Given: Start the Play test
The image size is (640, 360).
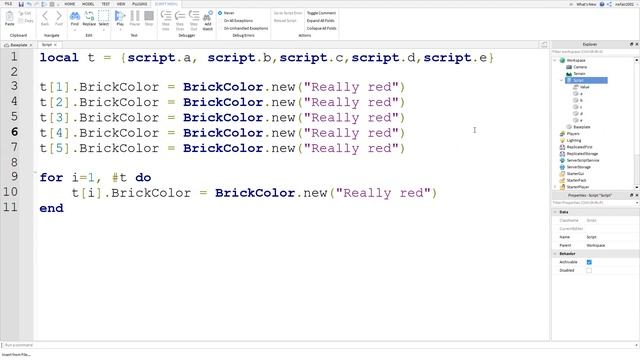Looking at the screenshot, I should (120, 17).
